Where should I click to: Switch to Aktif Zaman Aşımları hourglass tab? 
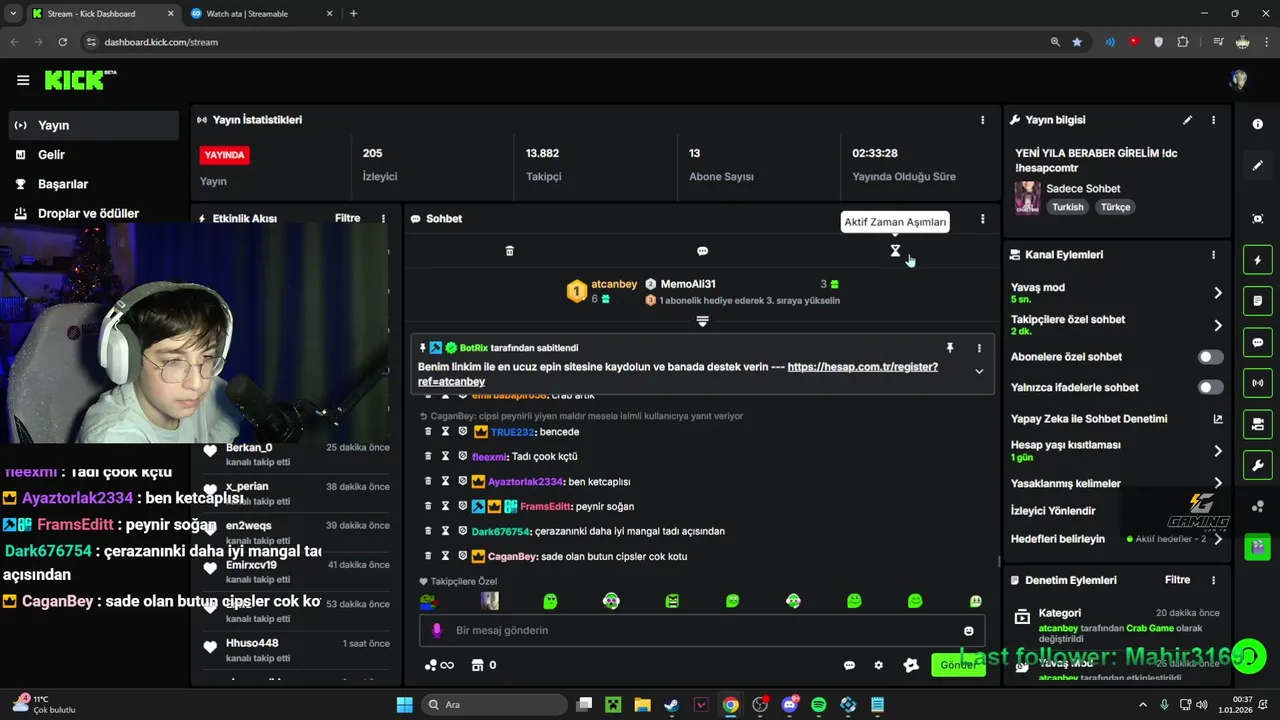pyautogui.click(x=895, y=251)
